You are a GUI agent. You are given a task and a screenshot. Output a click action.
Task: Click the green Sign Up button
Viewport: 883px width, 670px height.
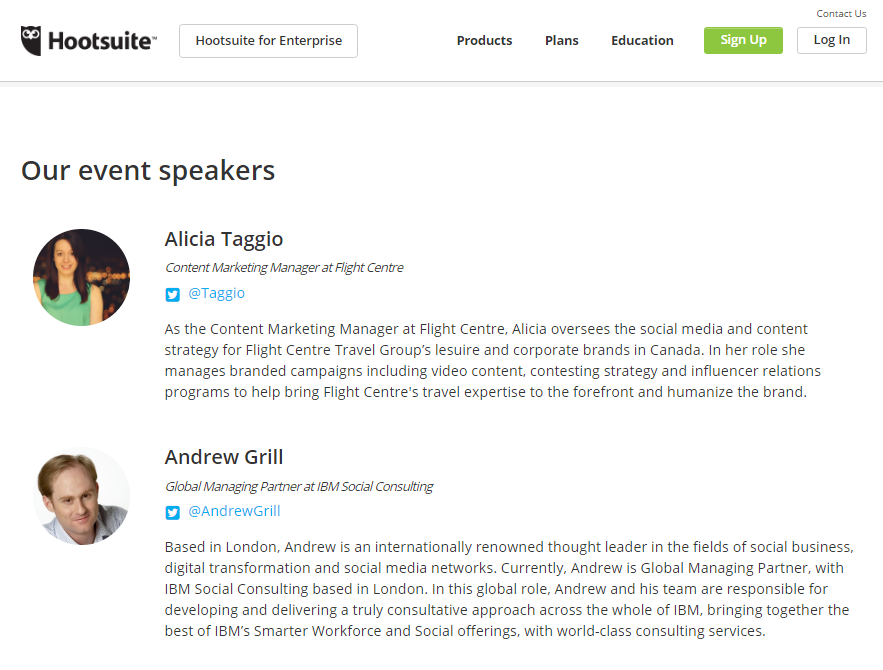pyautogui.click(x=743, y=41)
